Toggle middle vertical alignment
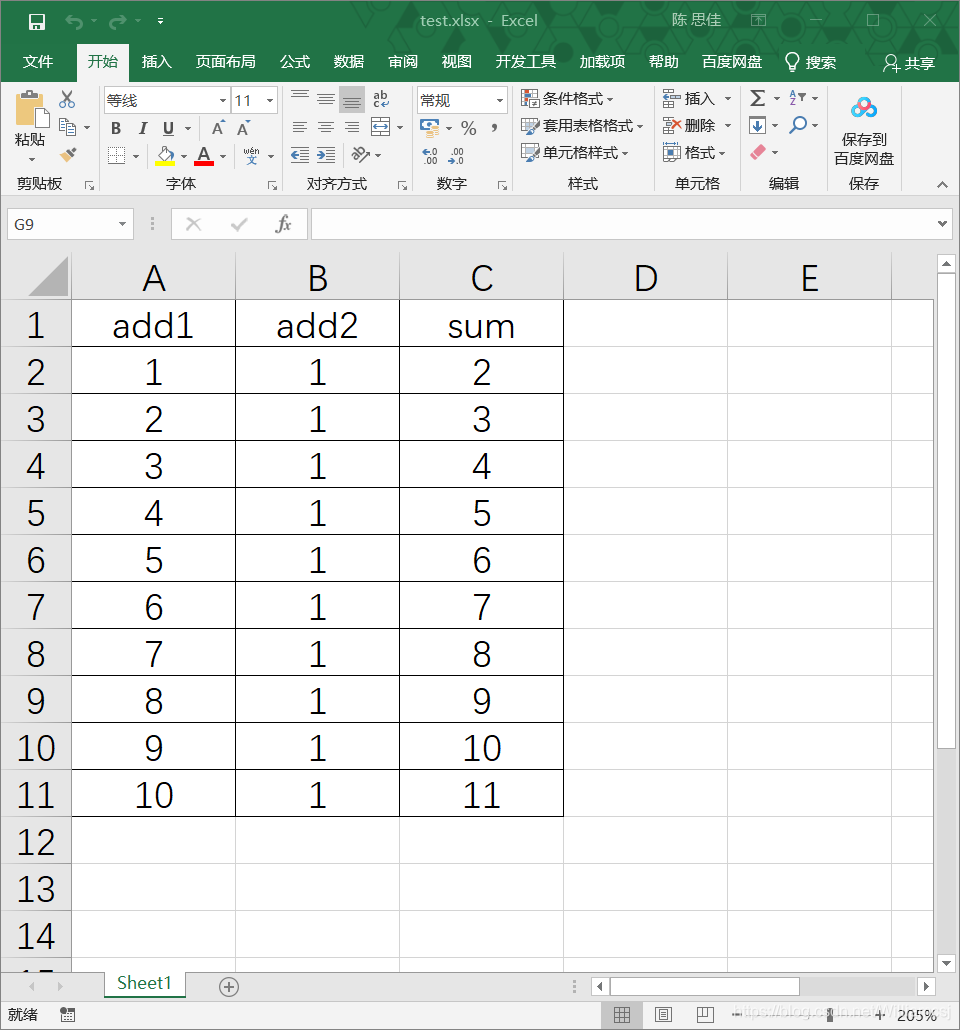 coord(326,99)
